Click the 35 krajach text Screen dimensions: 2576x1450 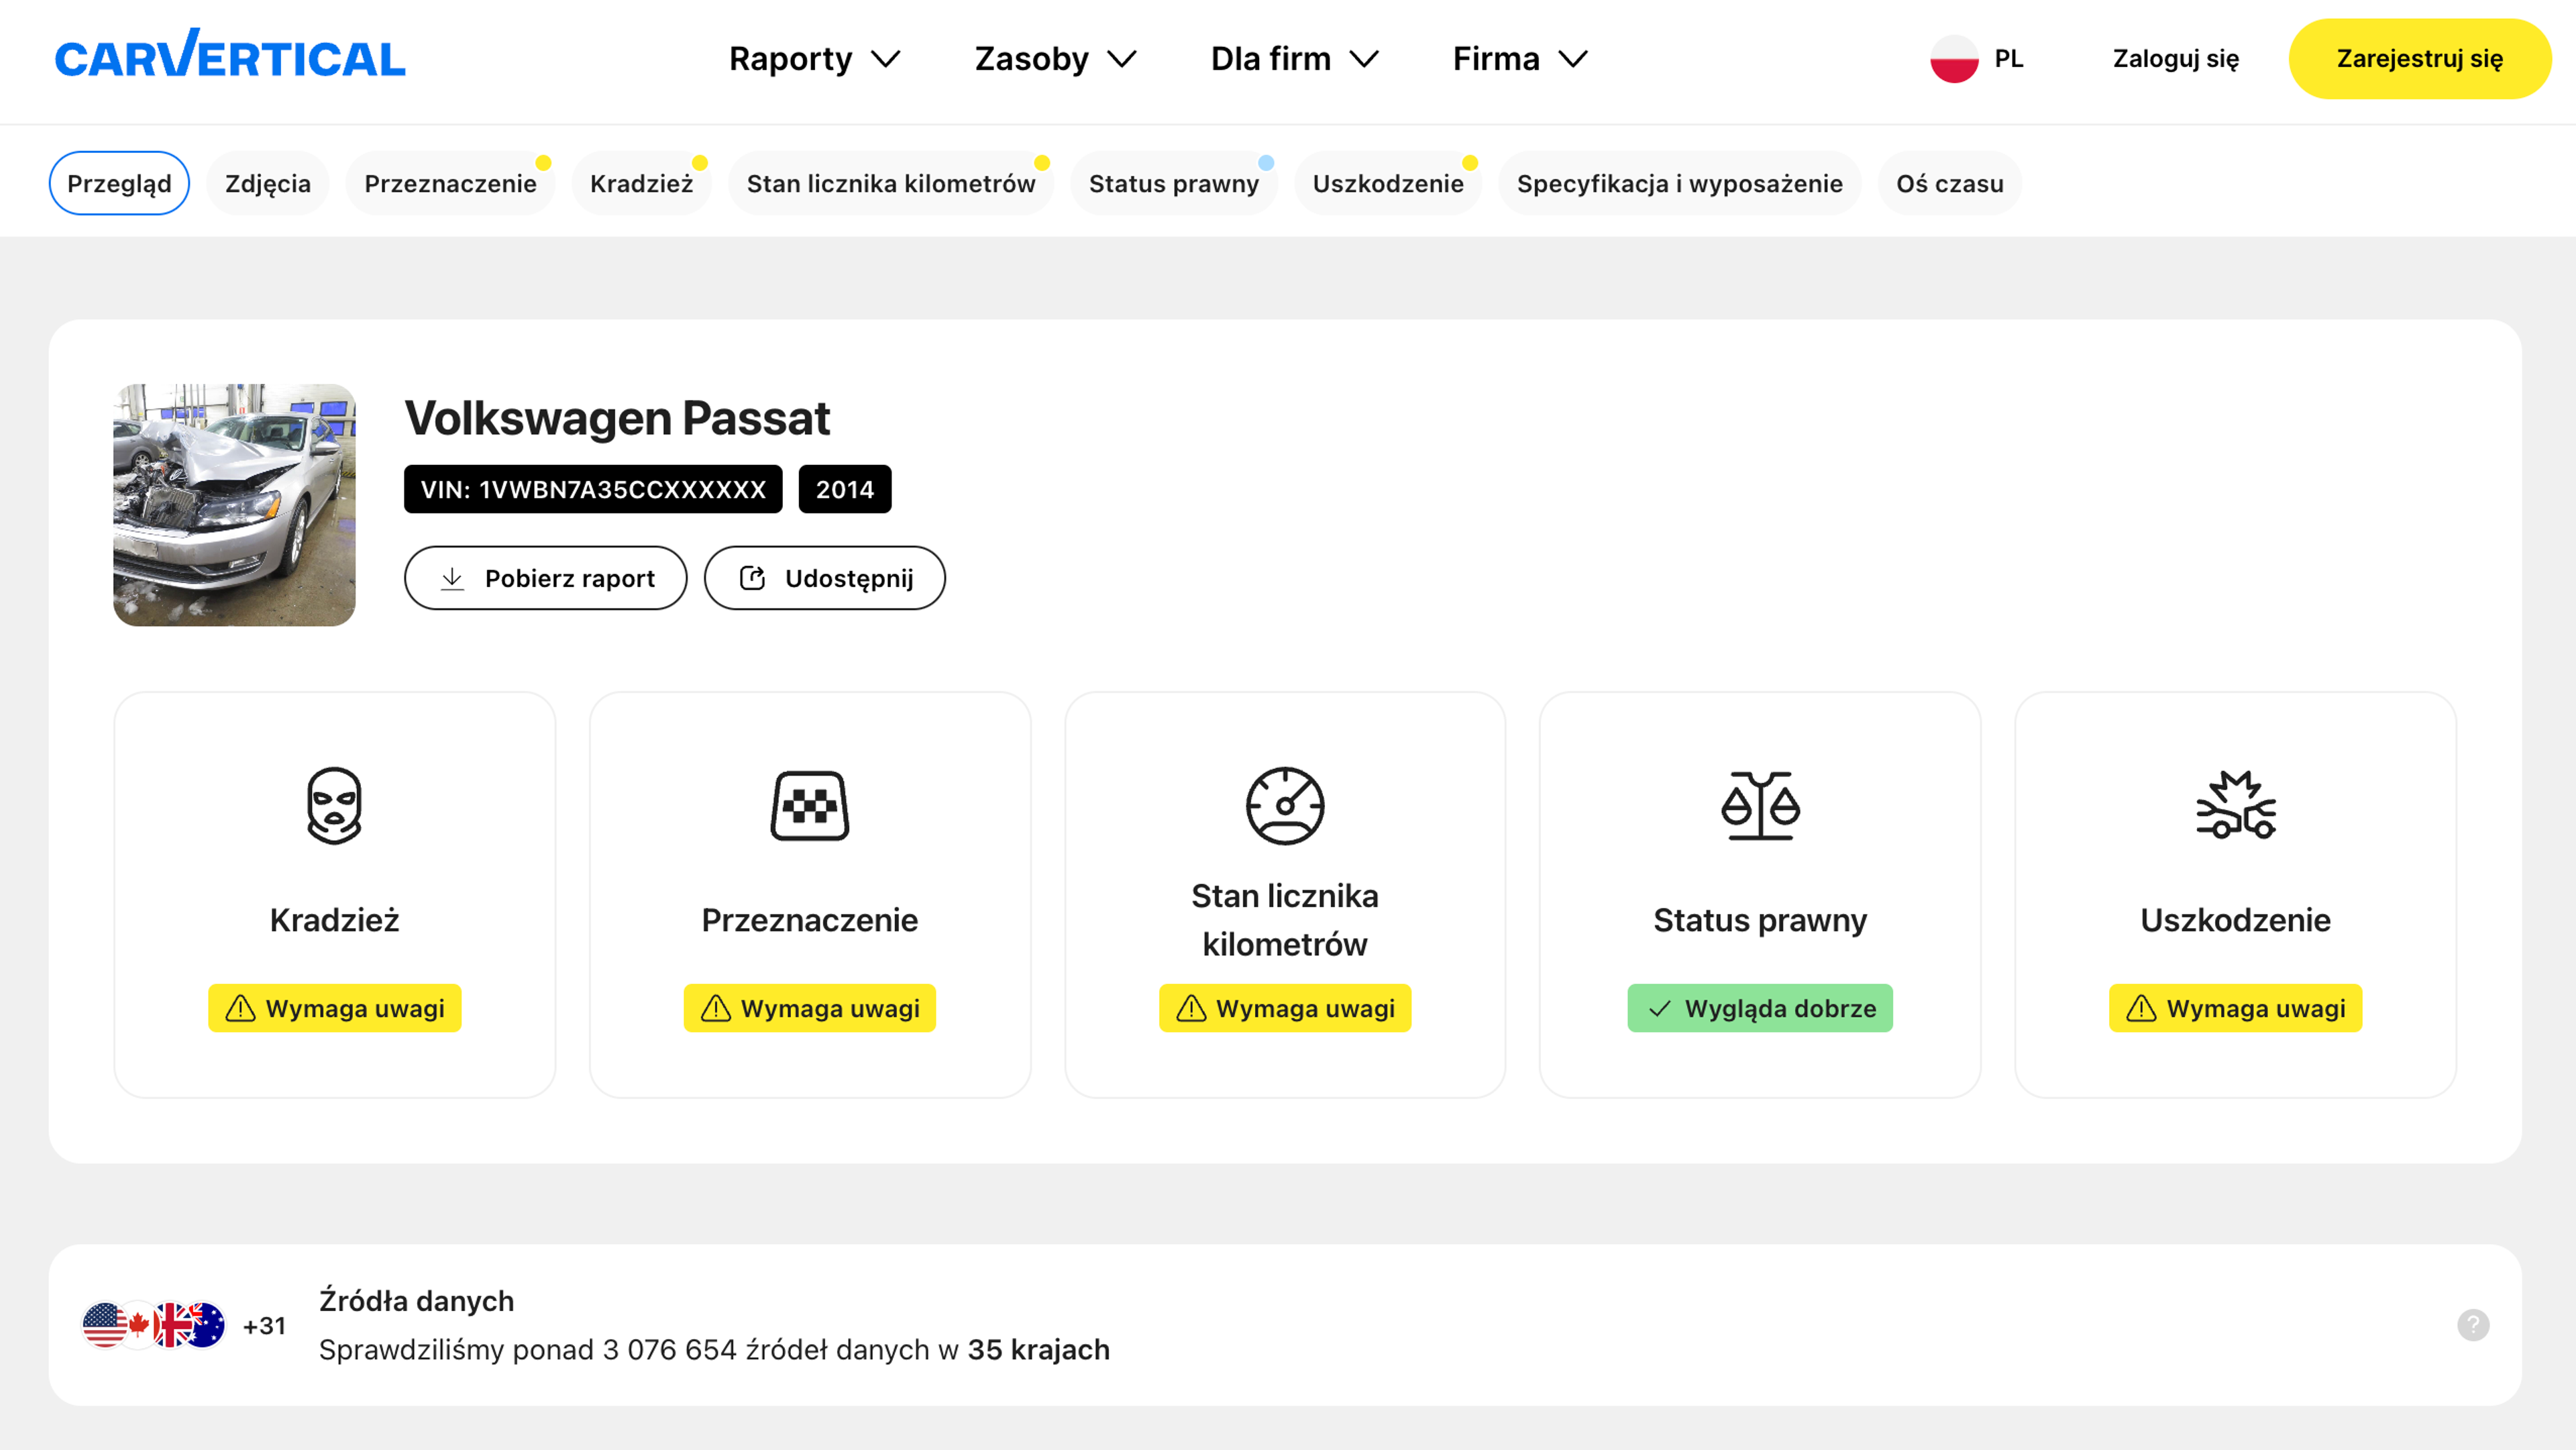pos(1038,1350)
